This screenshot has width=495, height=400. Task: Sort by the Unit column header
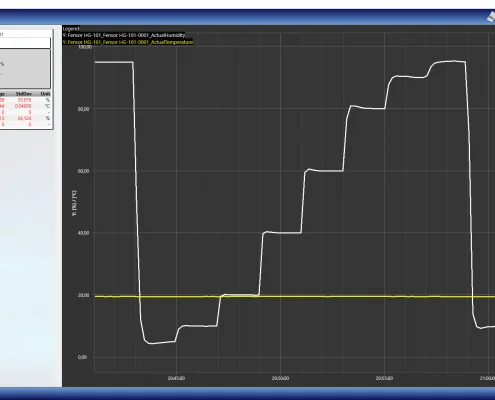tap(45, 94)
